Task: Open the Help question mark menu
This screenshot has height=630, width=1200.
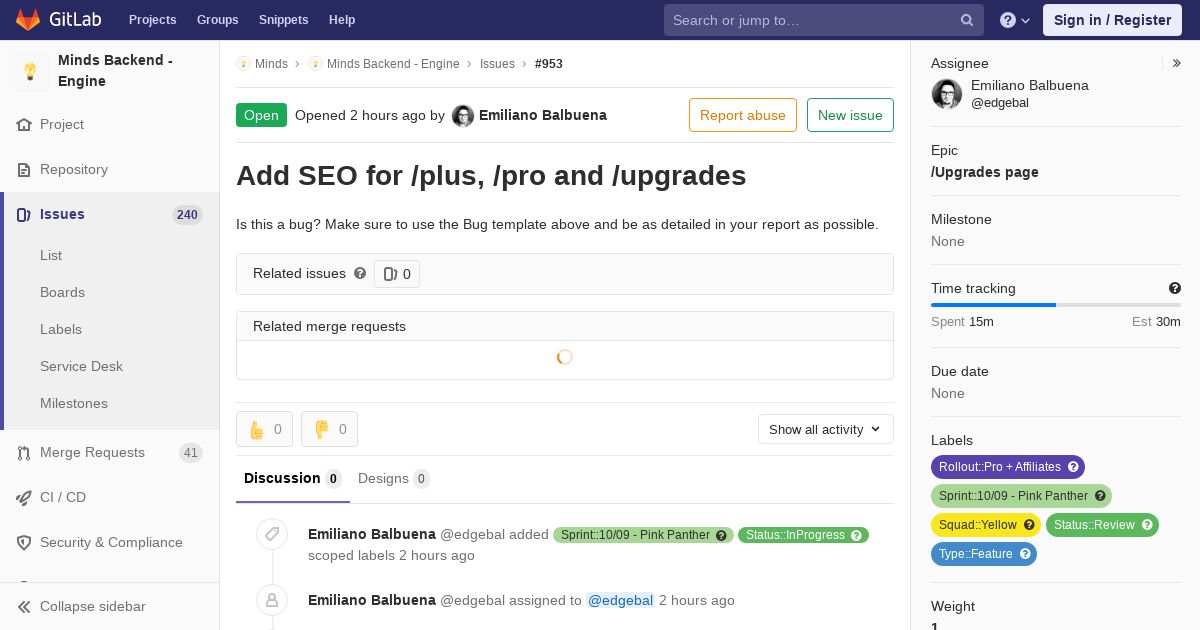Action: click(x=1015, y=20)
